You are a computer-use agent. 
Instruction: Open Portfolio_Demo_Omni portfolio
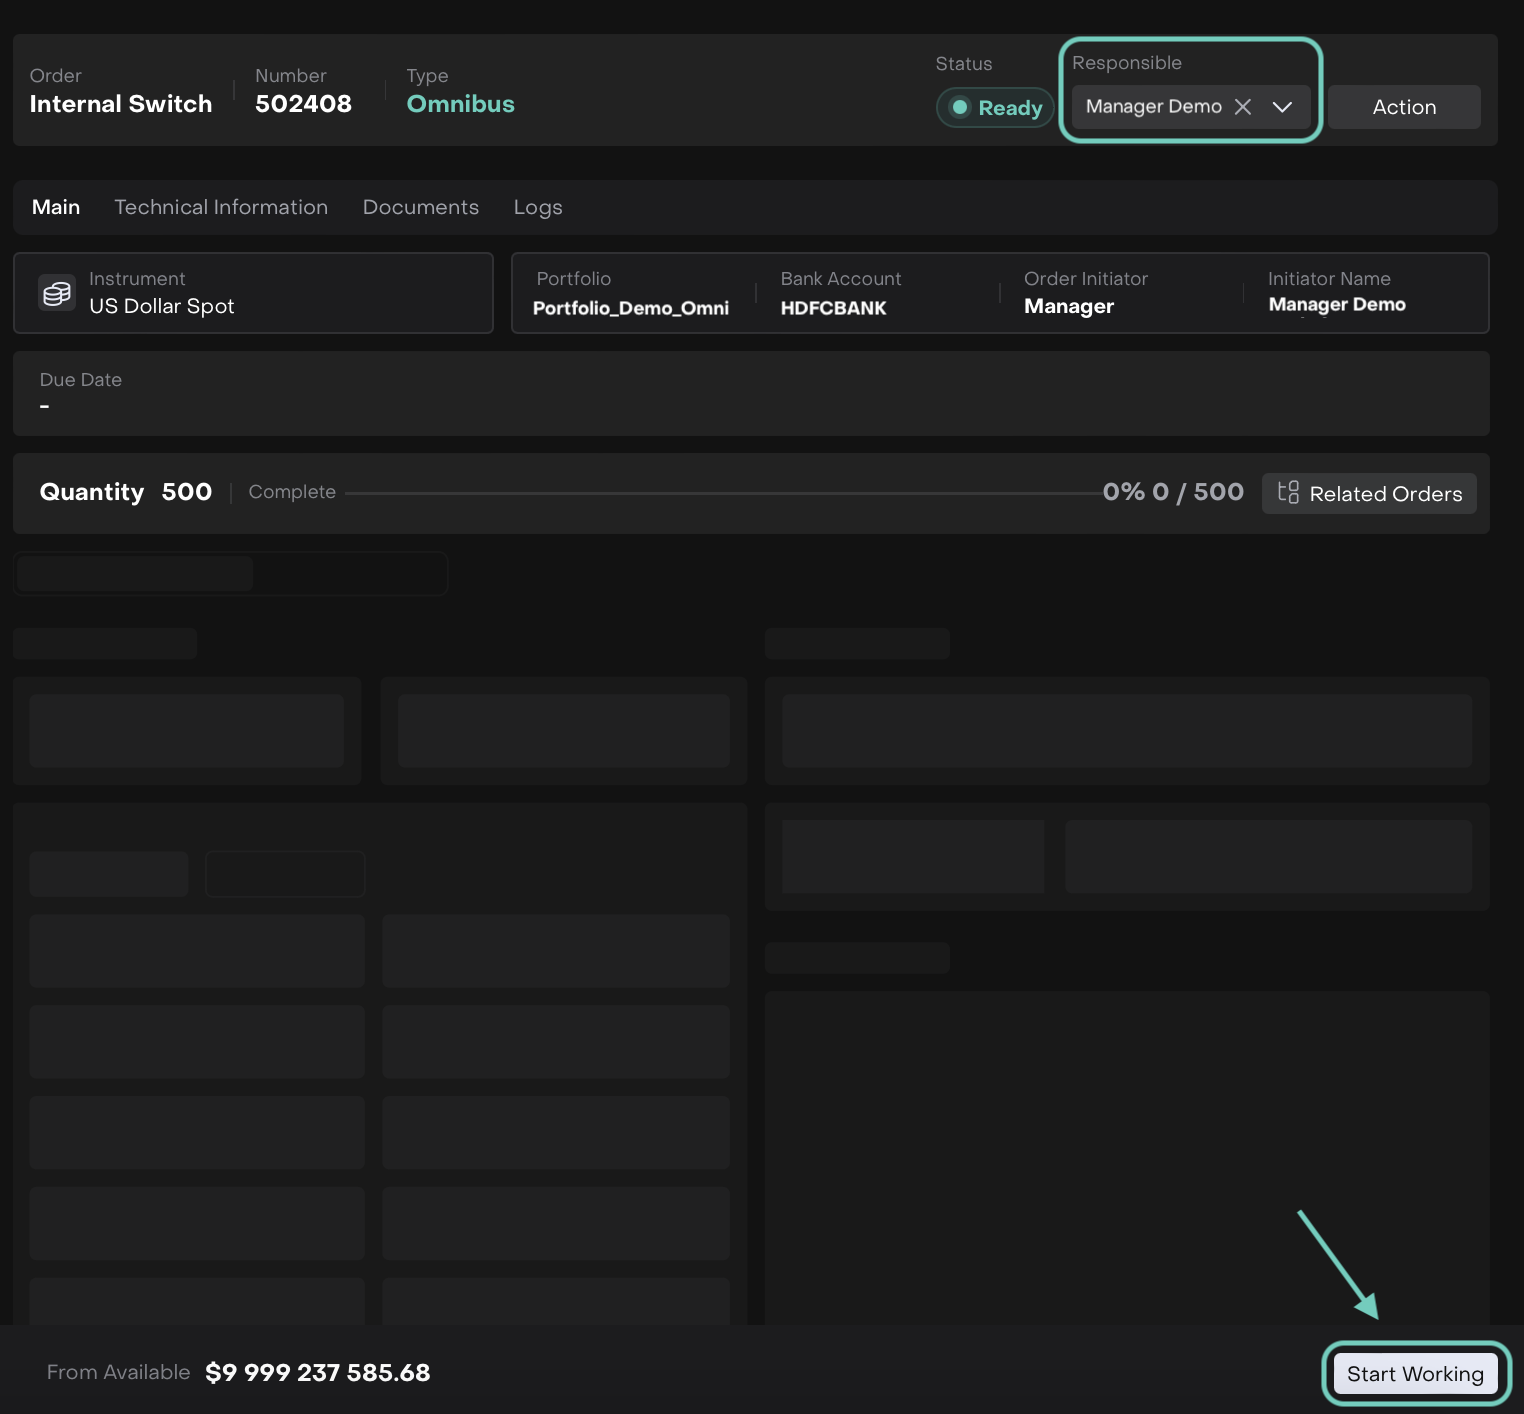coord(630,308)
